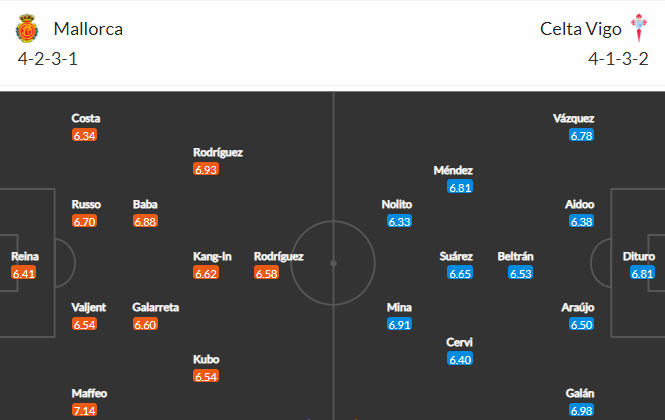Select player Kubo on the pitch
The width and height of the screenshot is (665, 420).
click(x=206, y=359)
